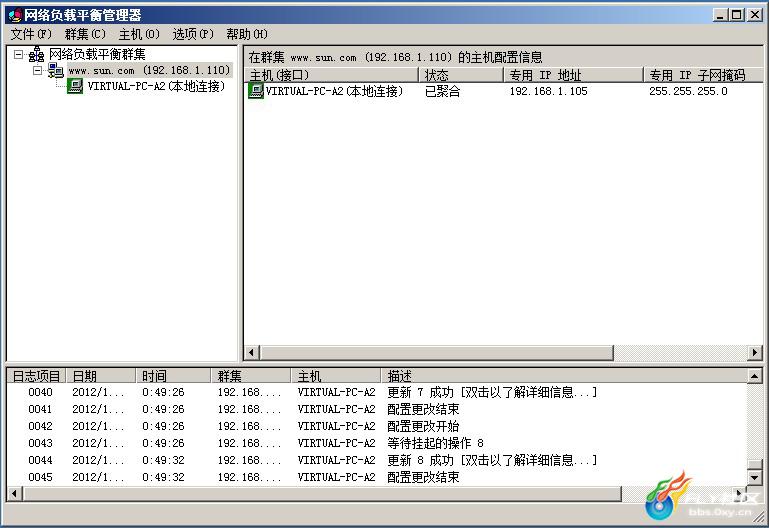Open the 文件(F) menu
Viewport: 769px width, 528px height.
pos(31,34)
